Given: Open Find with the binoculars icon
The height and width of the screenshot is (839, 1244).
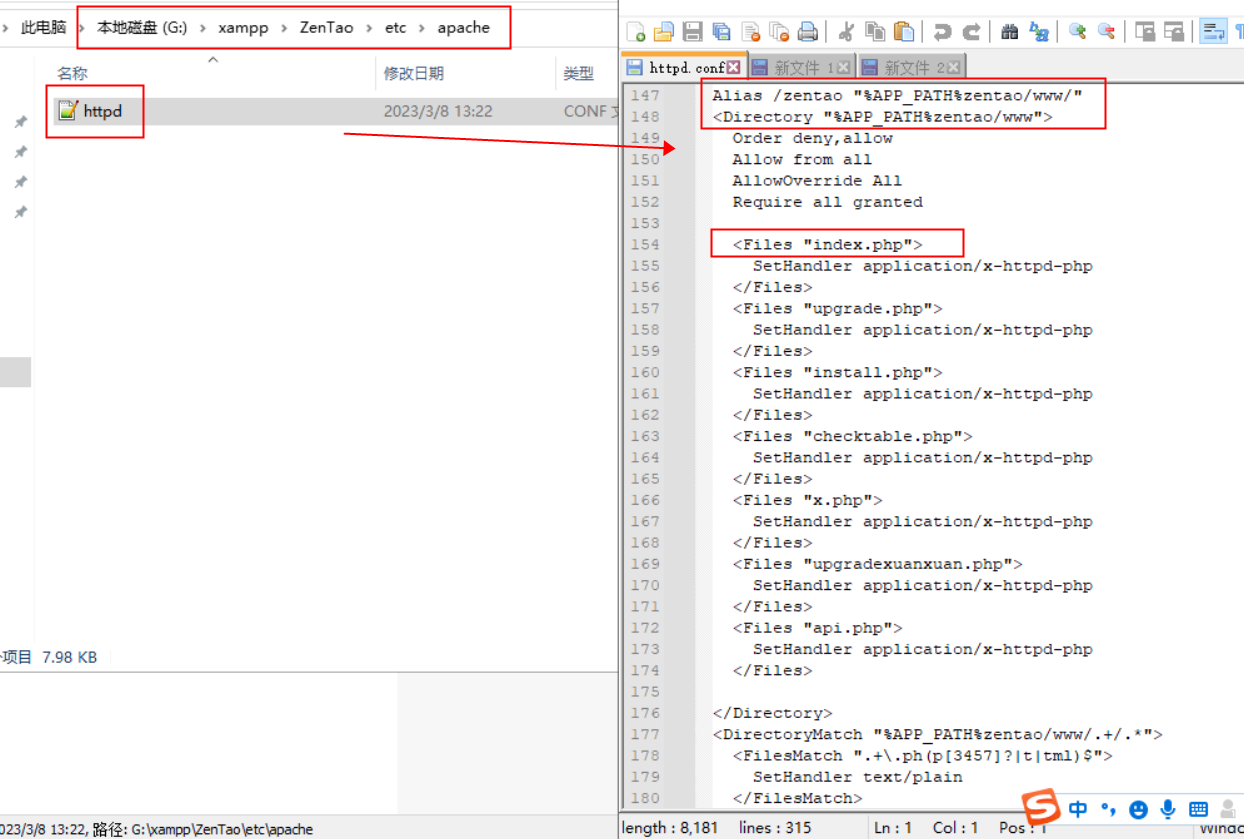Looking at the screenshot, I should [x=1009, y=32].
